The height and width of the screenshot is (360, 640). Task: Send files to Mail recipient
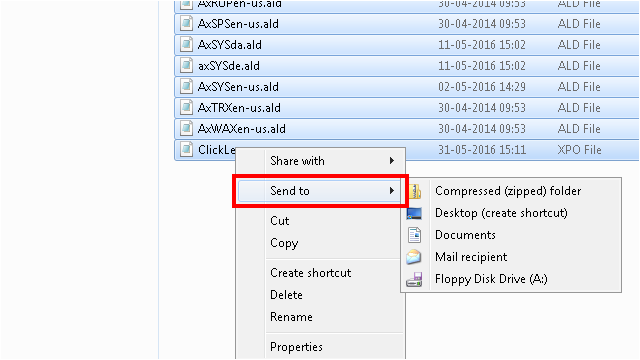[511, 257]
